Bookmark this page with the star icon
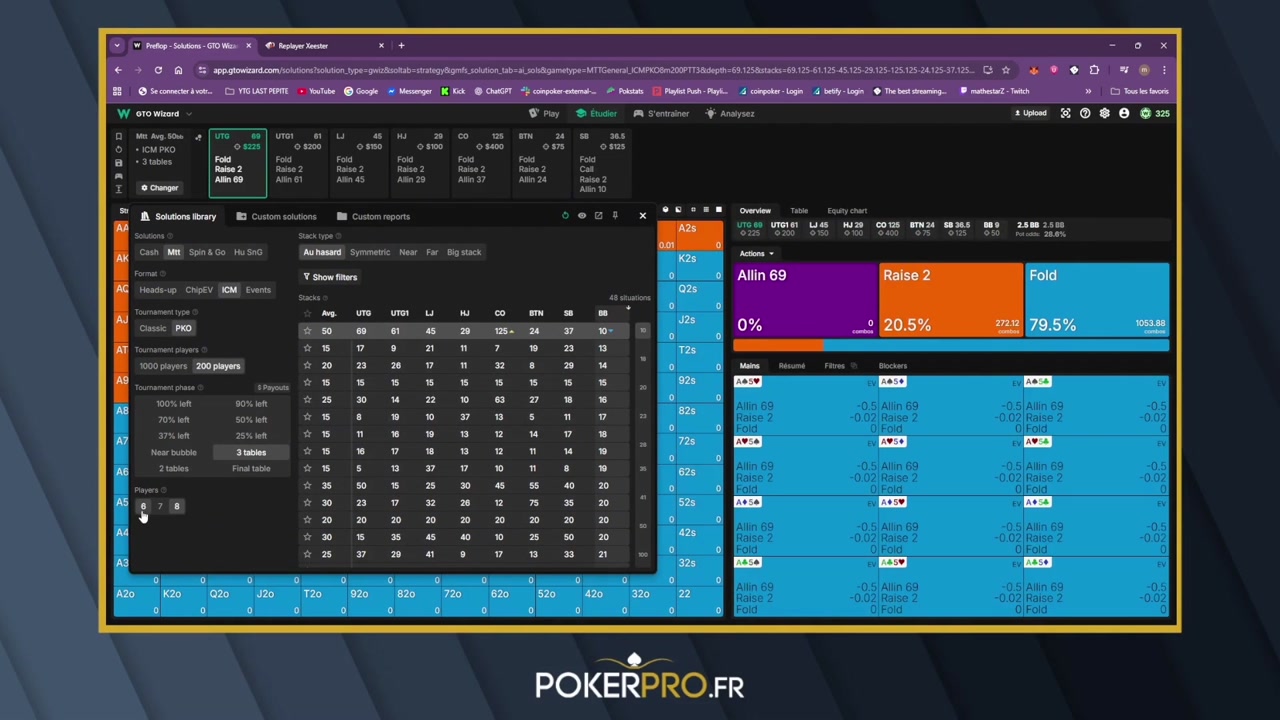This screenshot has height=720, width=1280. point(1006,70)
